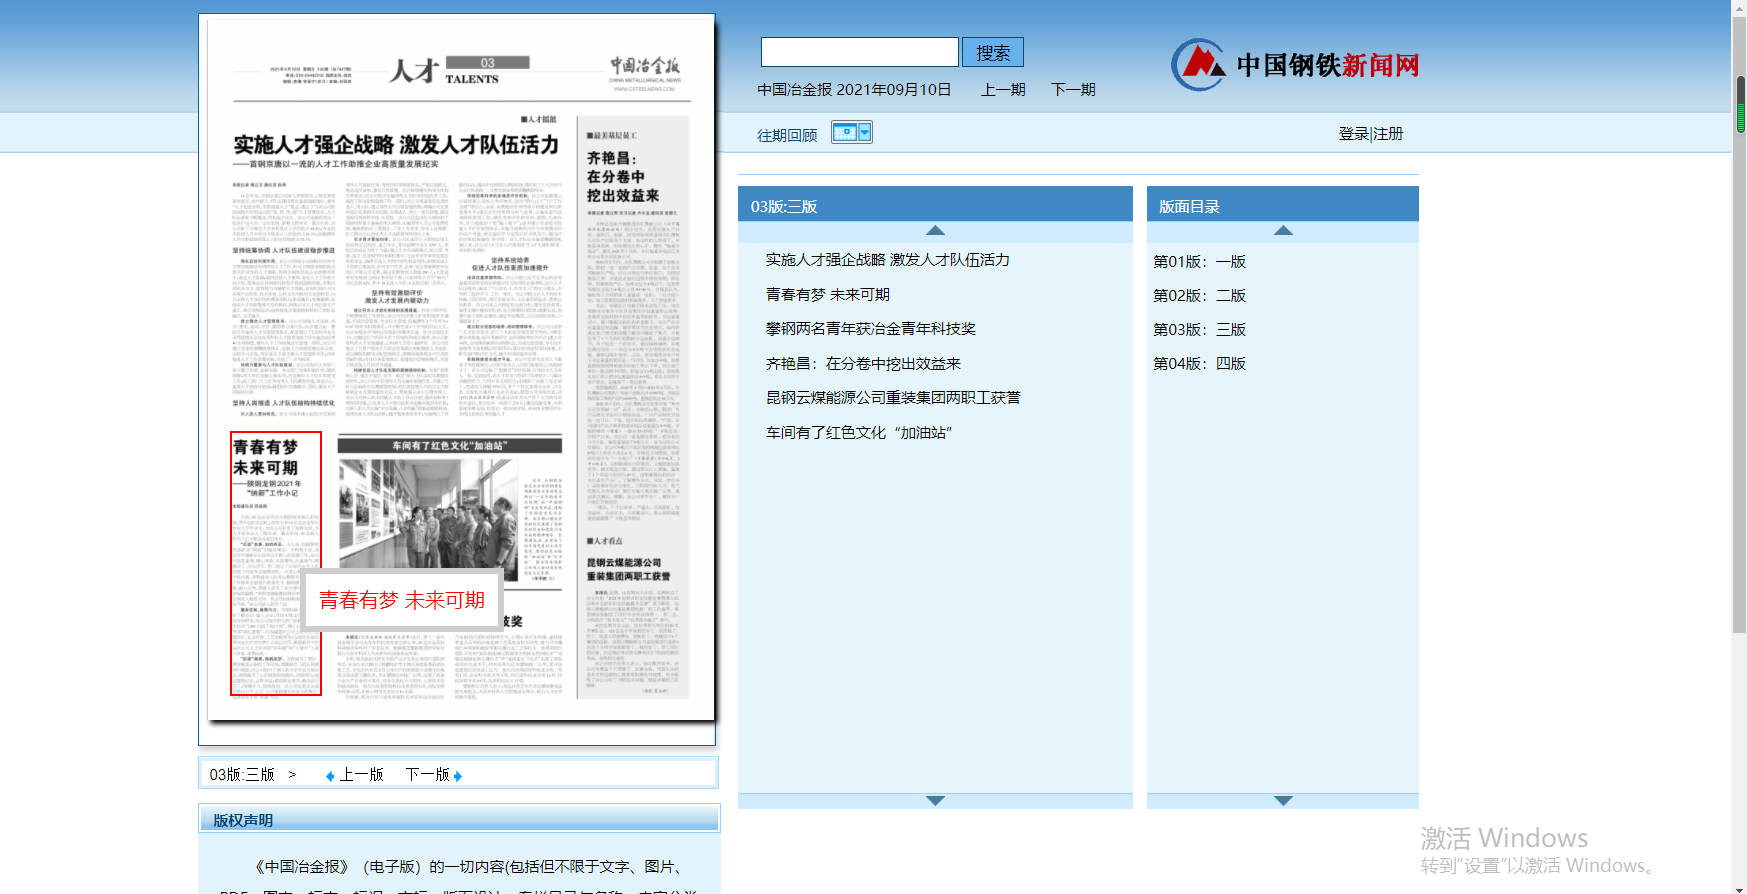Open the 登录|注册 link
This screenshot has height=894, width=1747.
pyautogui.click(x=1371, y=134)
